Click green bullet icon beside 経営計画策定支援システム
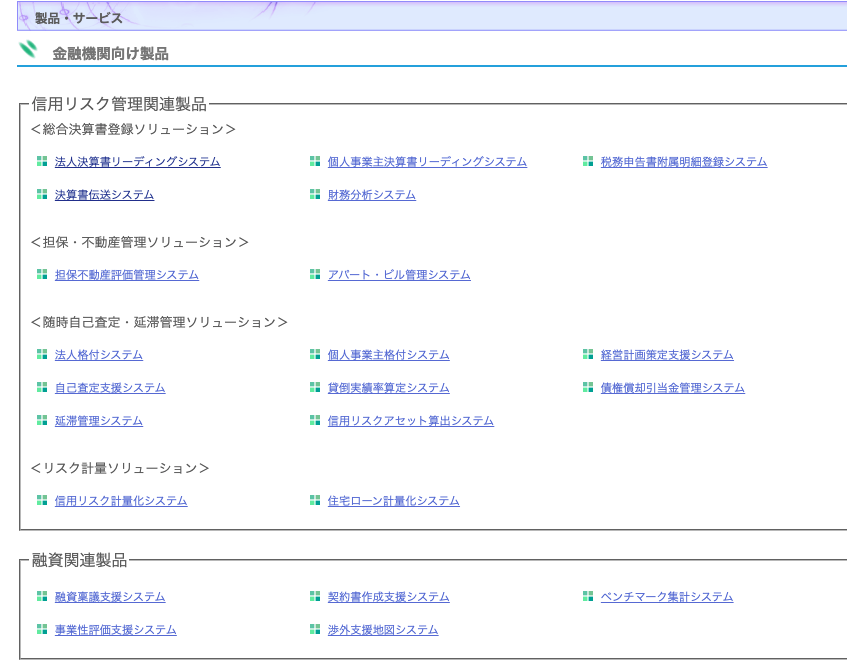This screenshot has height=663, width=847. [588, 354]
